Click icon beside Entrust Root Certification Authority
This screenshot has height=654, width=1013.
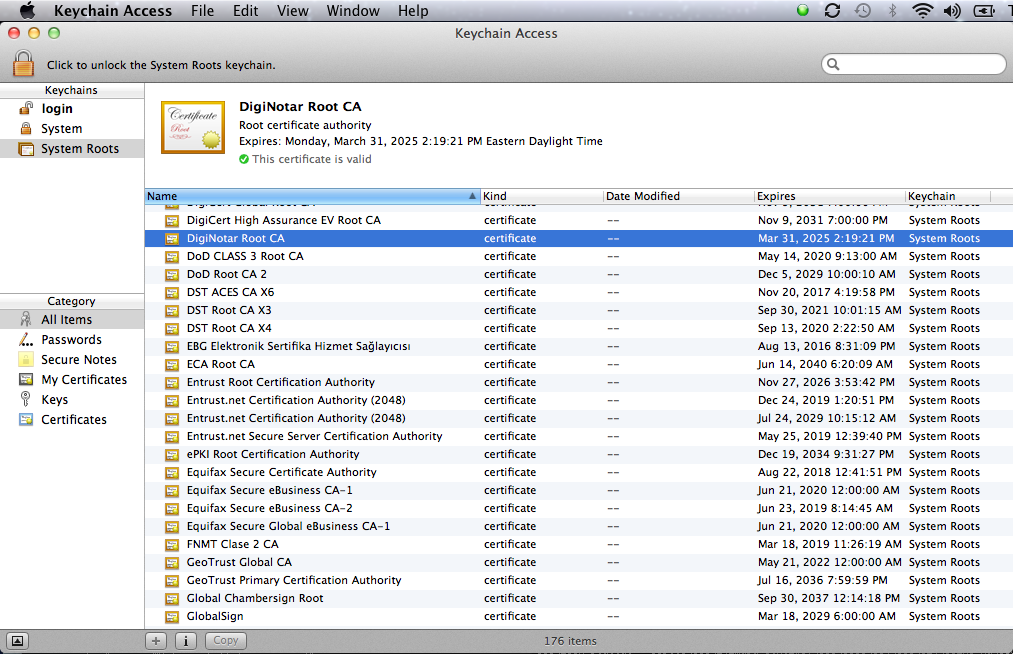pos(172,383)
